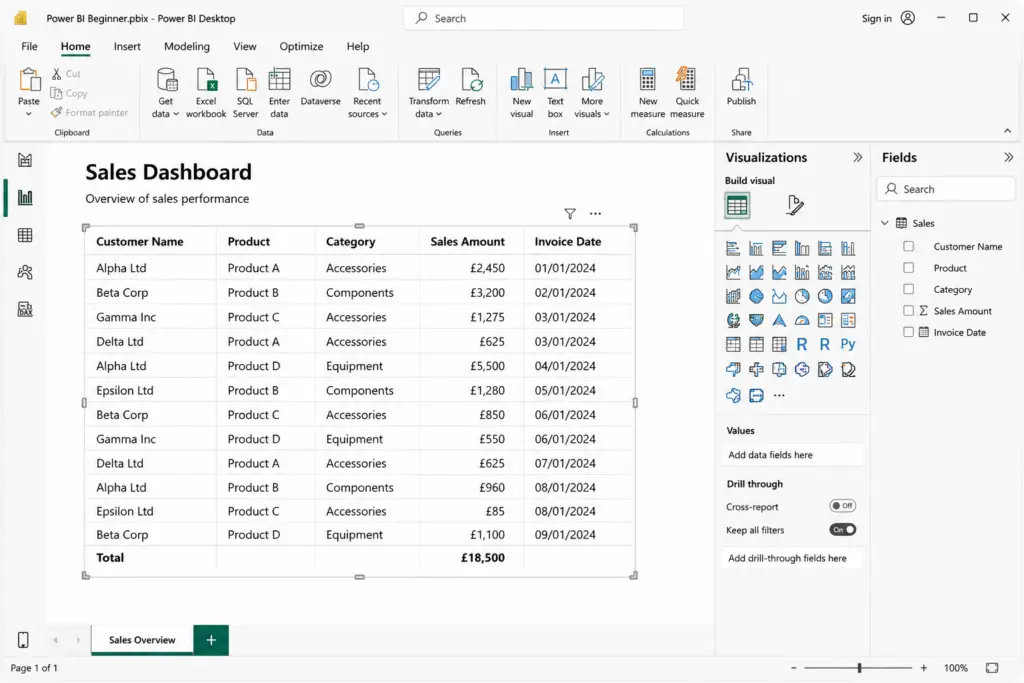
Task: Check the Sales Amount field
Action: (908, 311)
